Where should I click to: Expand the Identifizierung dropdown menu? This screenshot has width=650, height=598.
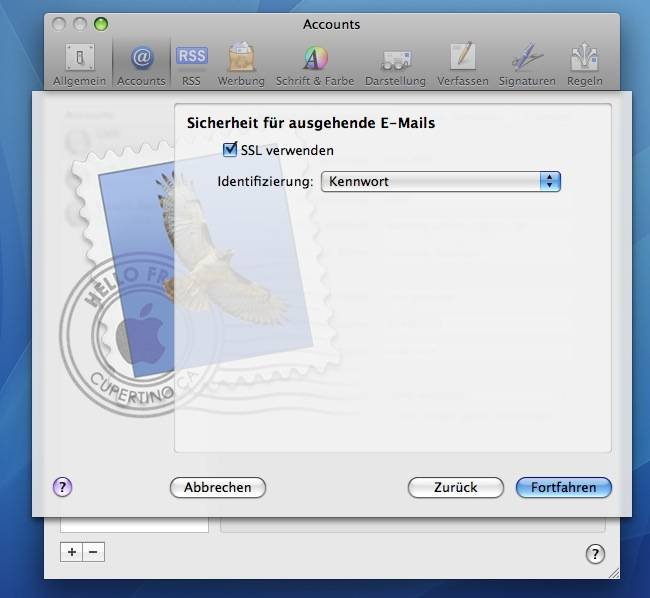pos(440,181)
